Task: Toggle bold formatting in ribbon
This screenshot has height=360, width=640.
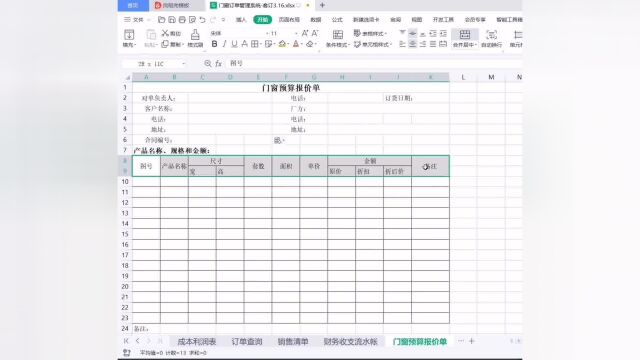Action: [214, 44]
